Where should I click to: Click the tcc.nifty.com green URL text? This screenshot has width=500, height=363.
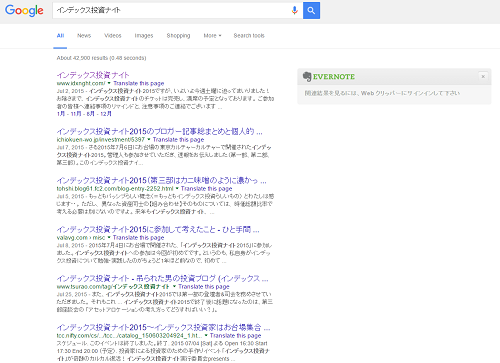tap(129, 336)
